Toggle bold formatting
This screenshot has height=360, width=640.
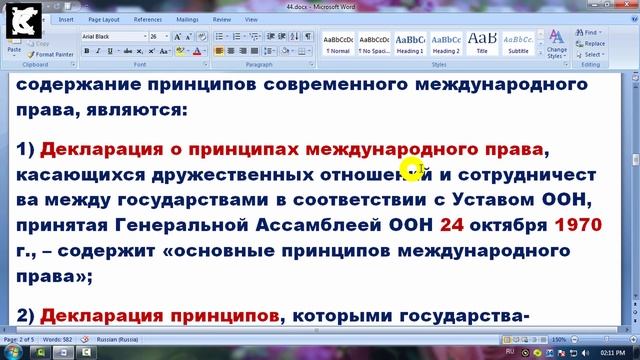point(87,51)
